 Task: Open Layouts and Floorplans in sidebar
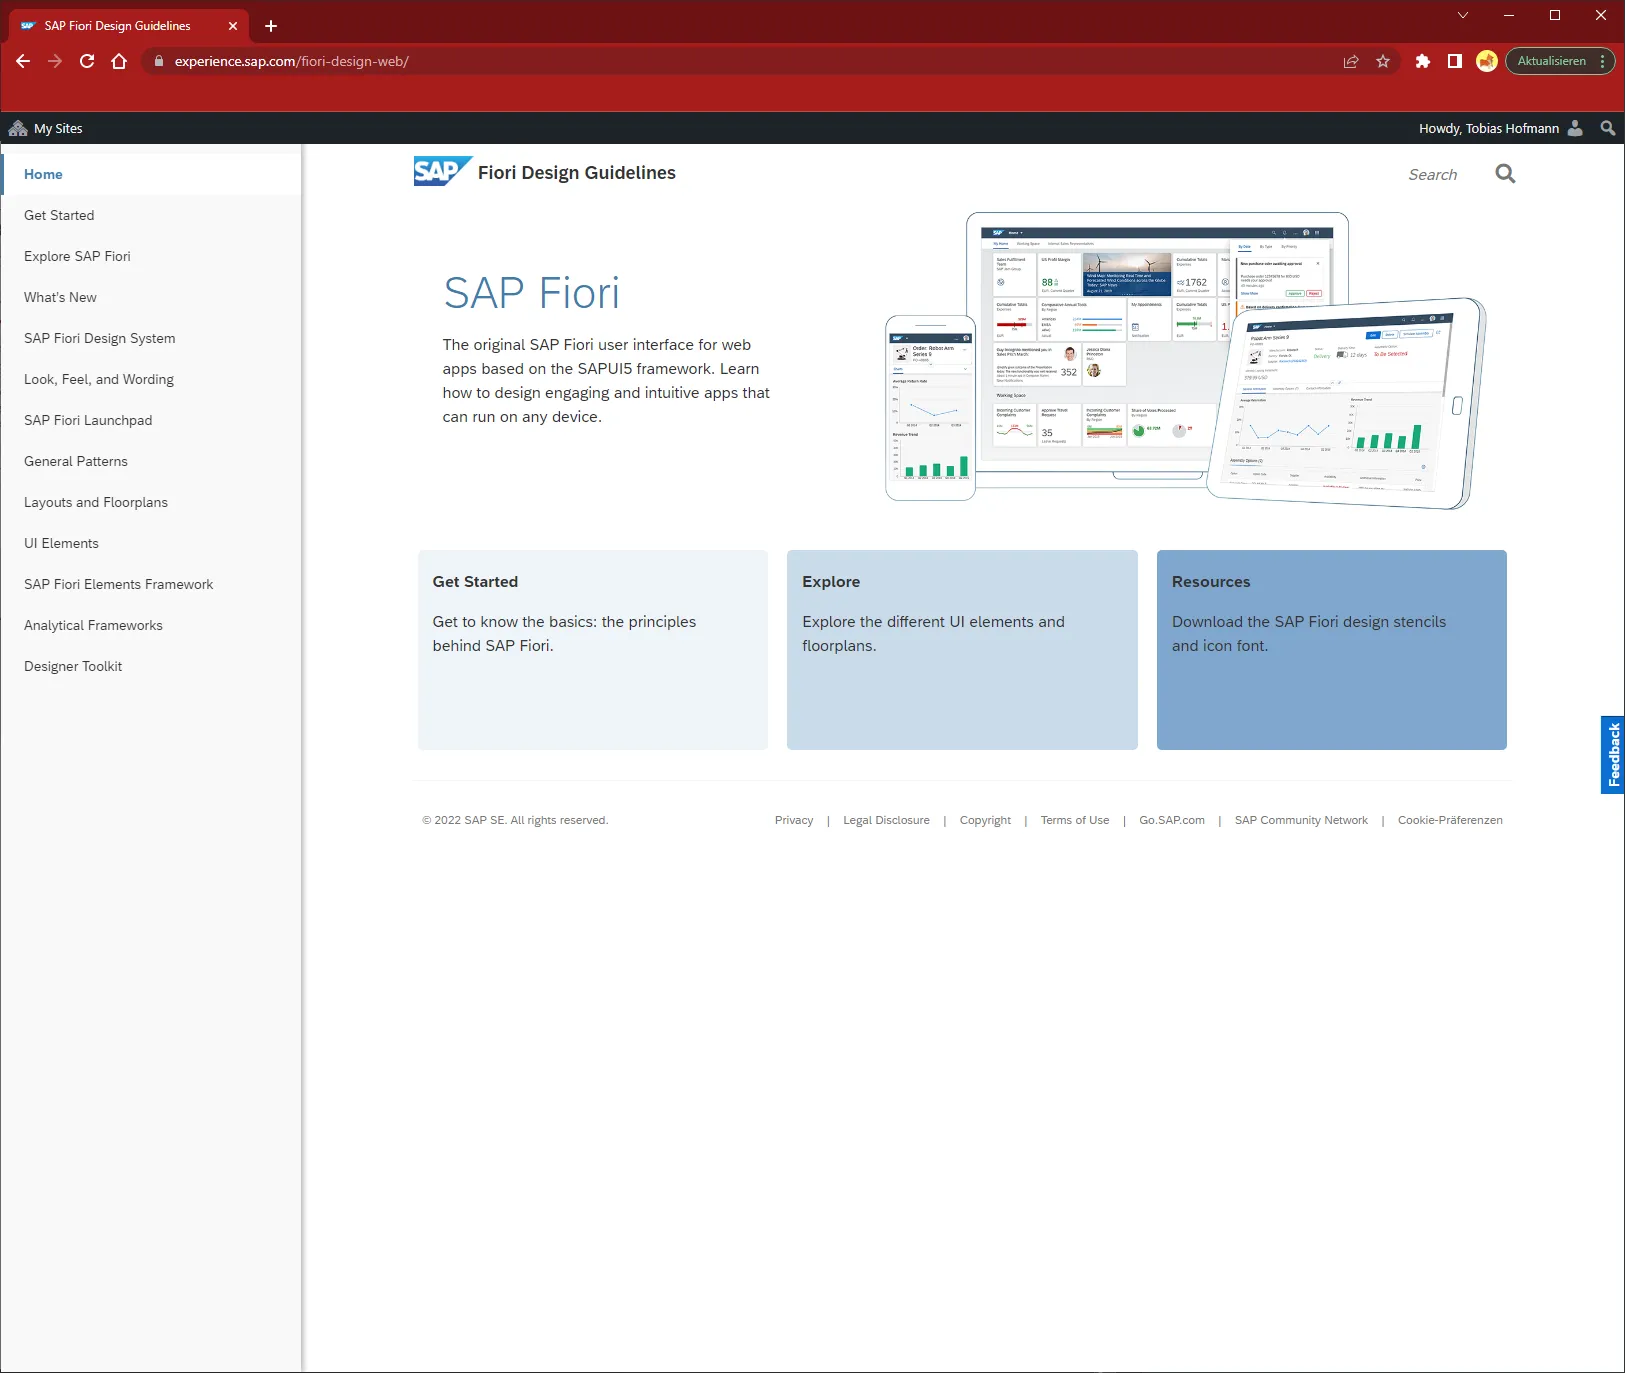click(x=96, y=502)
